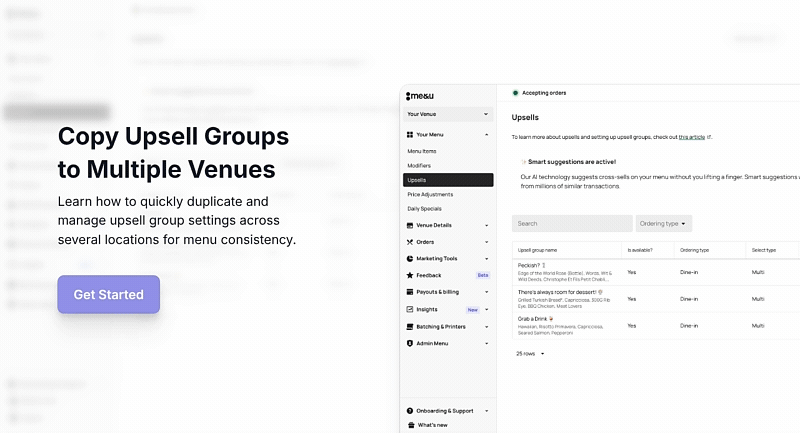This screenshot has height=433, width=800.
Task: Open Daily Specials in sidebar
Action: click(424, 209)
